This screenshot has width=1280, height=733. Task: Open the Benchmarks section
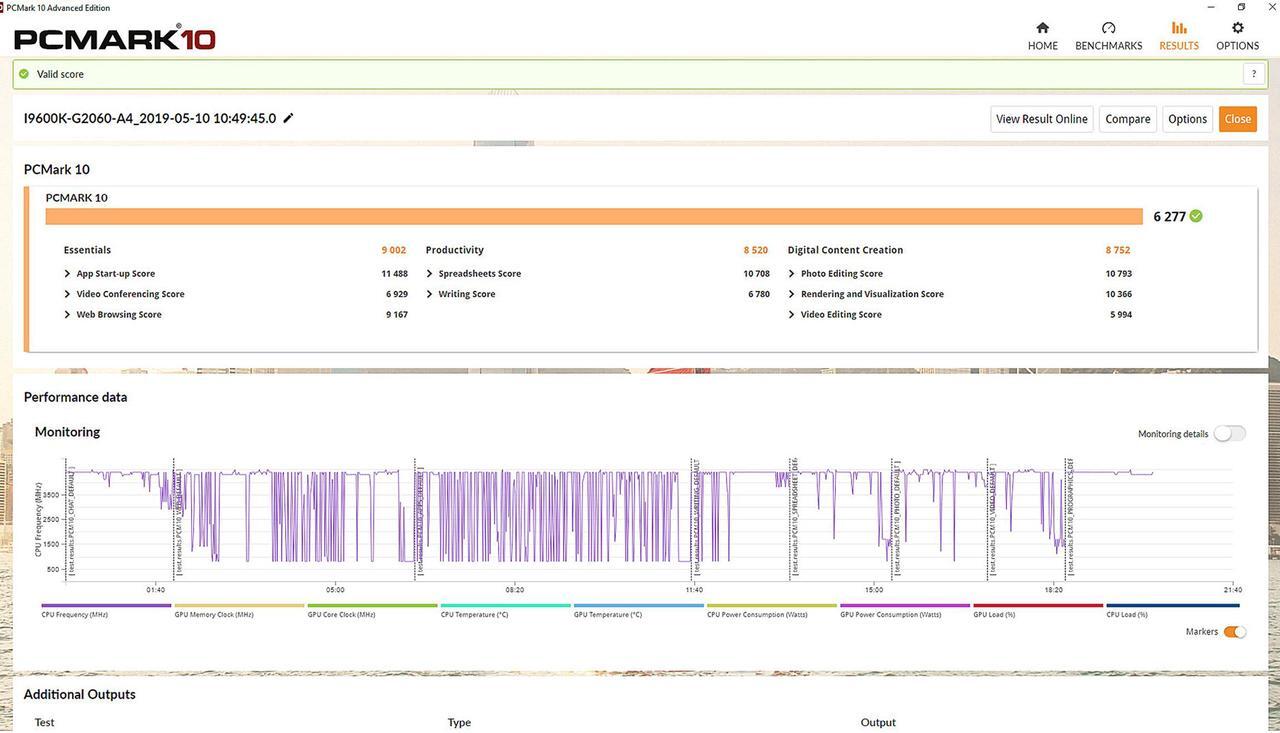pyautogui.click(x=1108, y=36)
